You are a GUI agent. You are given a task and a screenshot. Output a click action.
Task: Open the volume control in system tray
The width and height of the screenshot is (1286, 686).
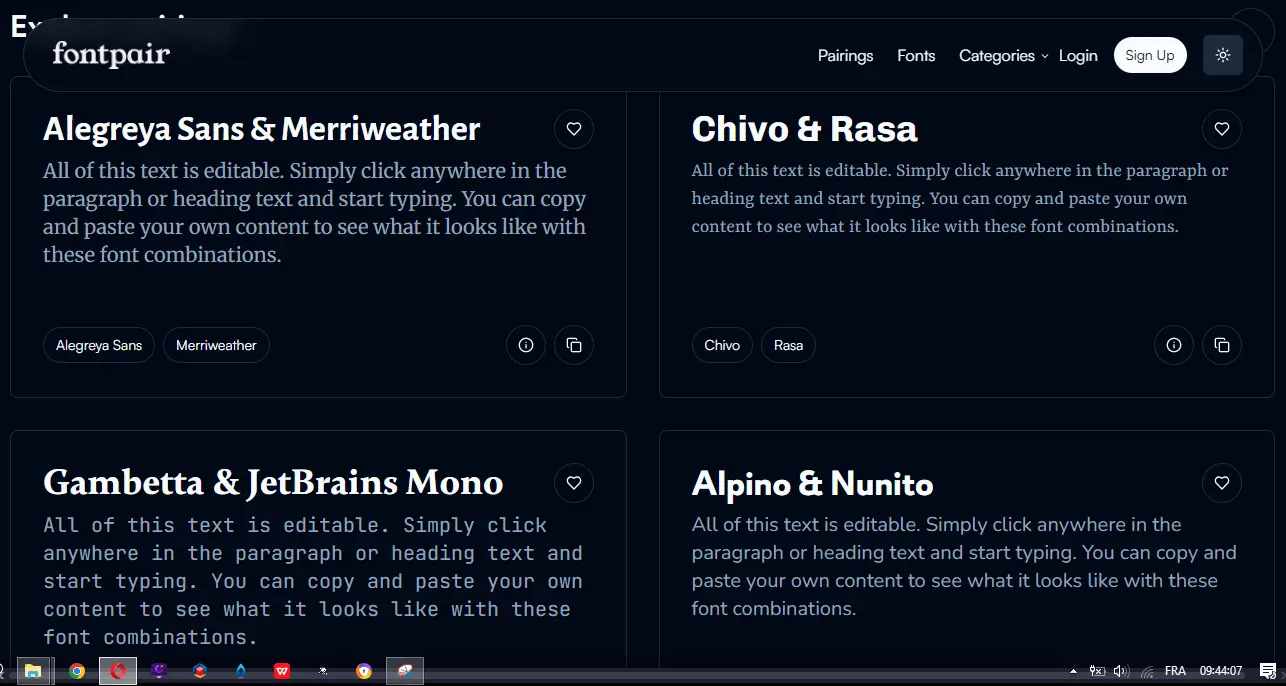click(1121, 671)
